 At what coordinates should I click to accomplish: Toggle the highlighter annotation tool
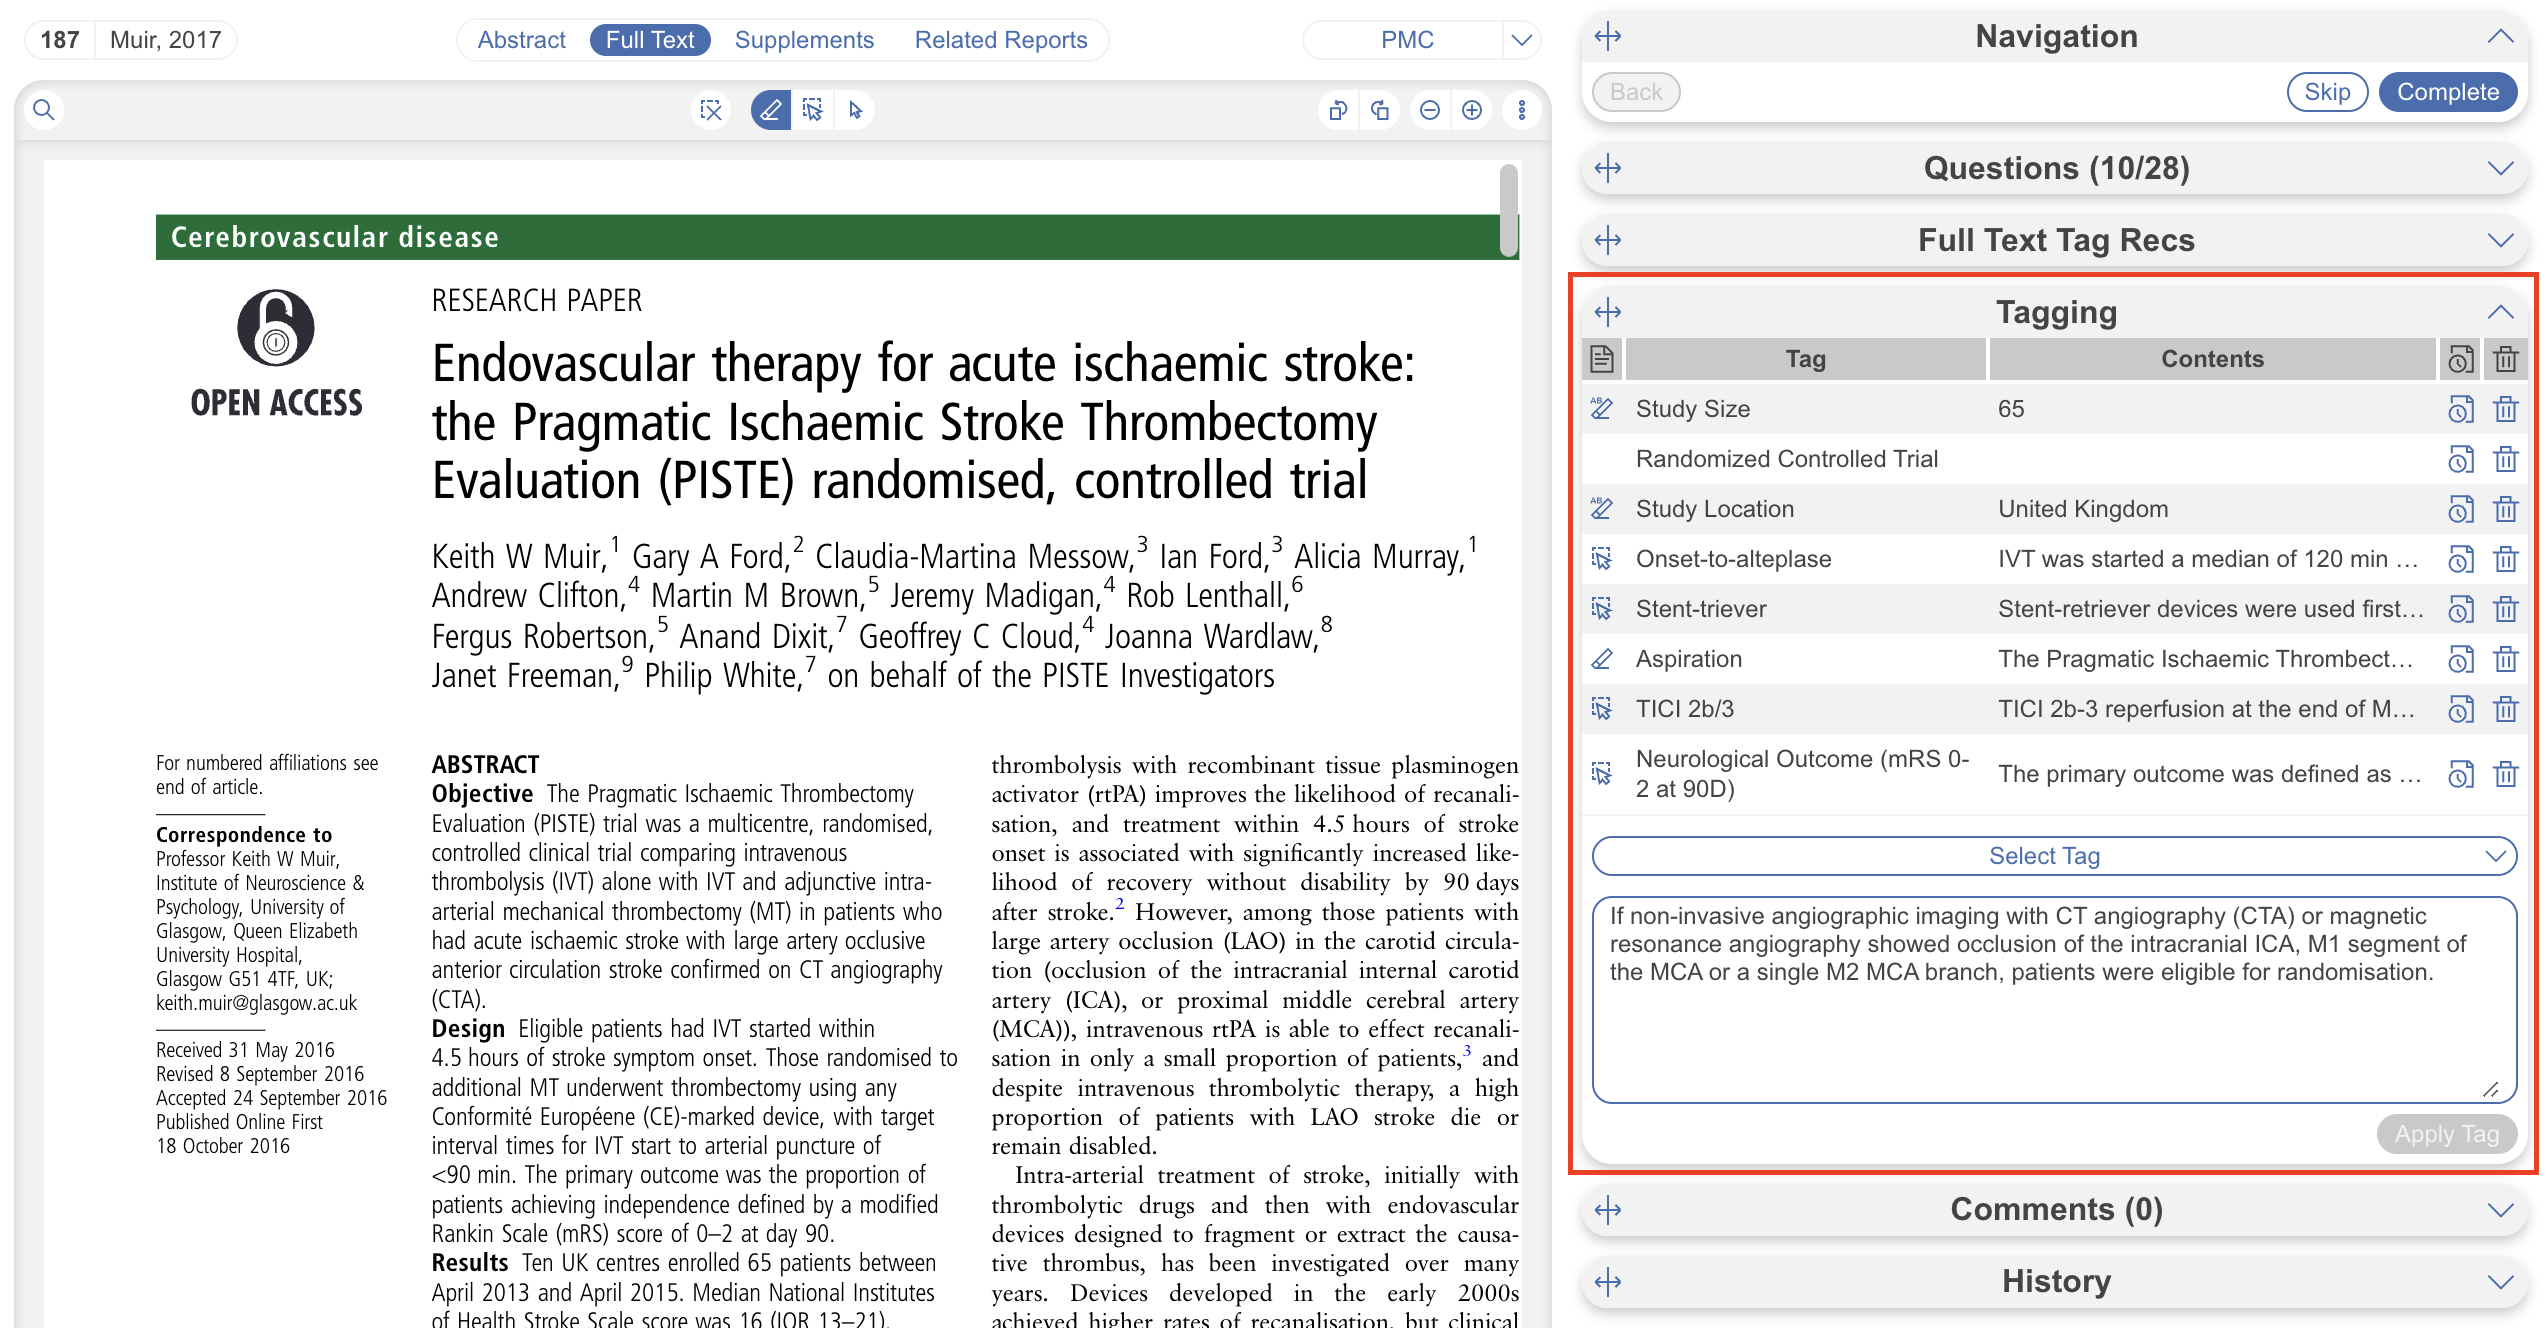770,110
